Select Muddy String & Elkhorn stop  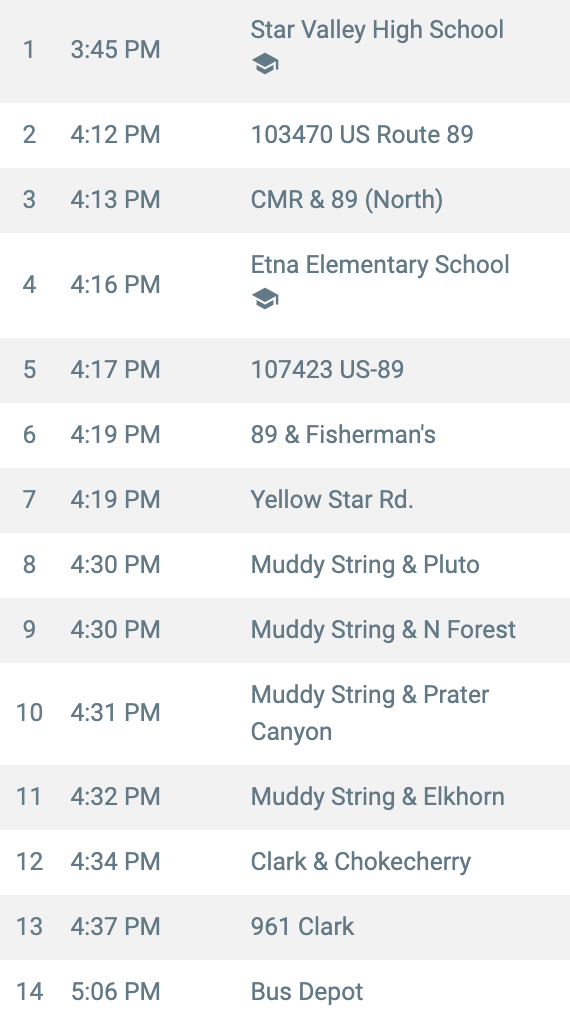[378, 796]
